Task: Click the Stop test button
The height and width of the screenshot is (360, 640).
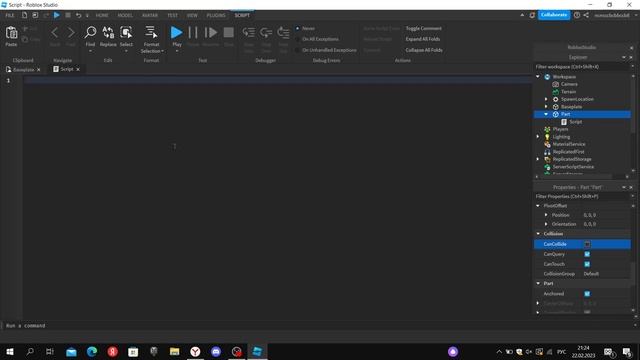Action: click(x=229, y=33)
